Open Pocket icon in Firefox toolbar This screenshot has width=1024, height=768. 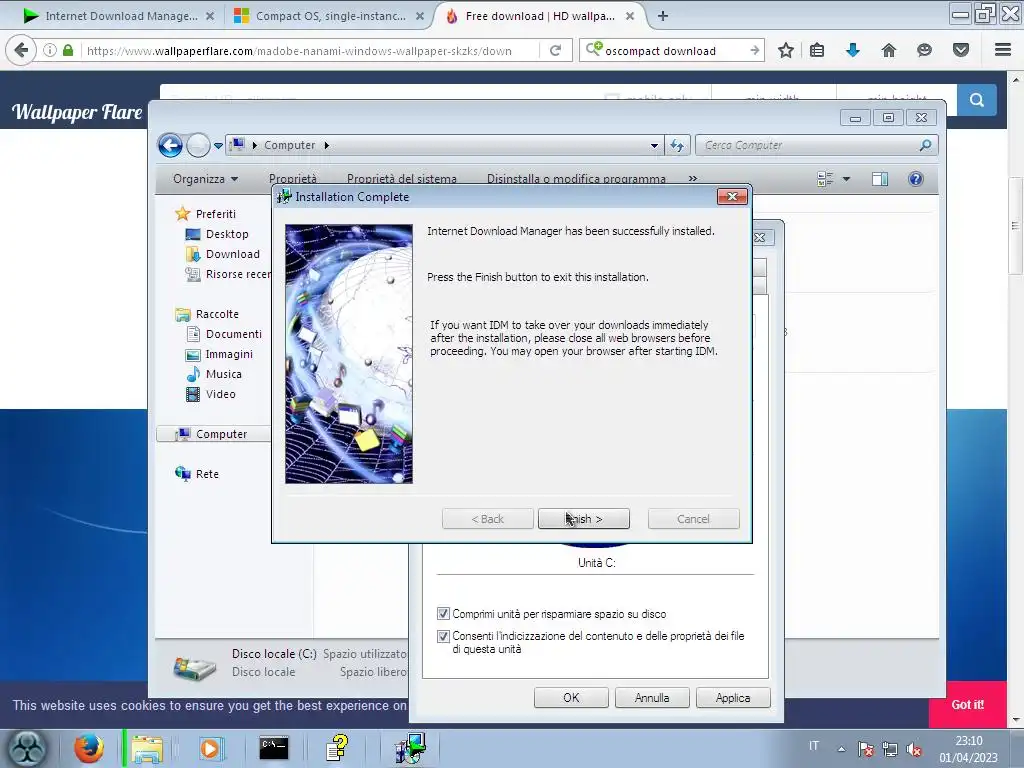[x=961, y=50]
